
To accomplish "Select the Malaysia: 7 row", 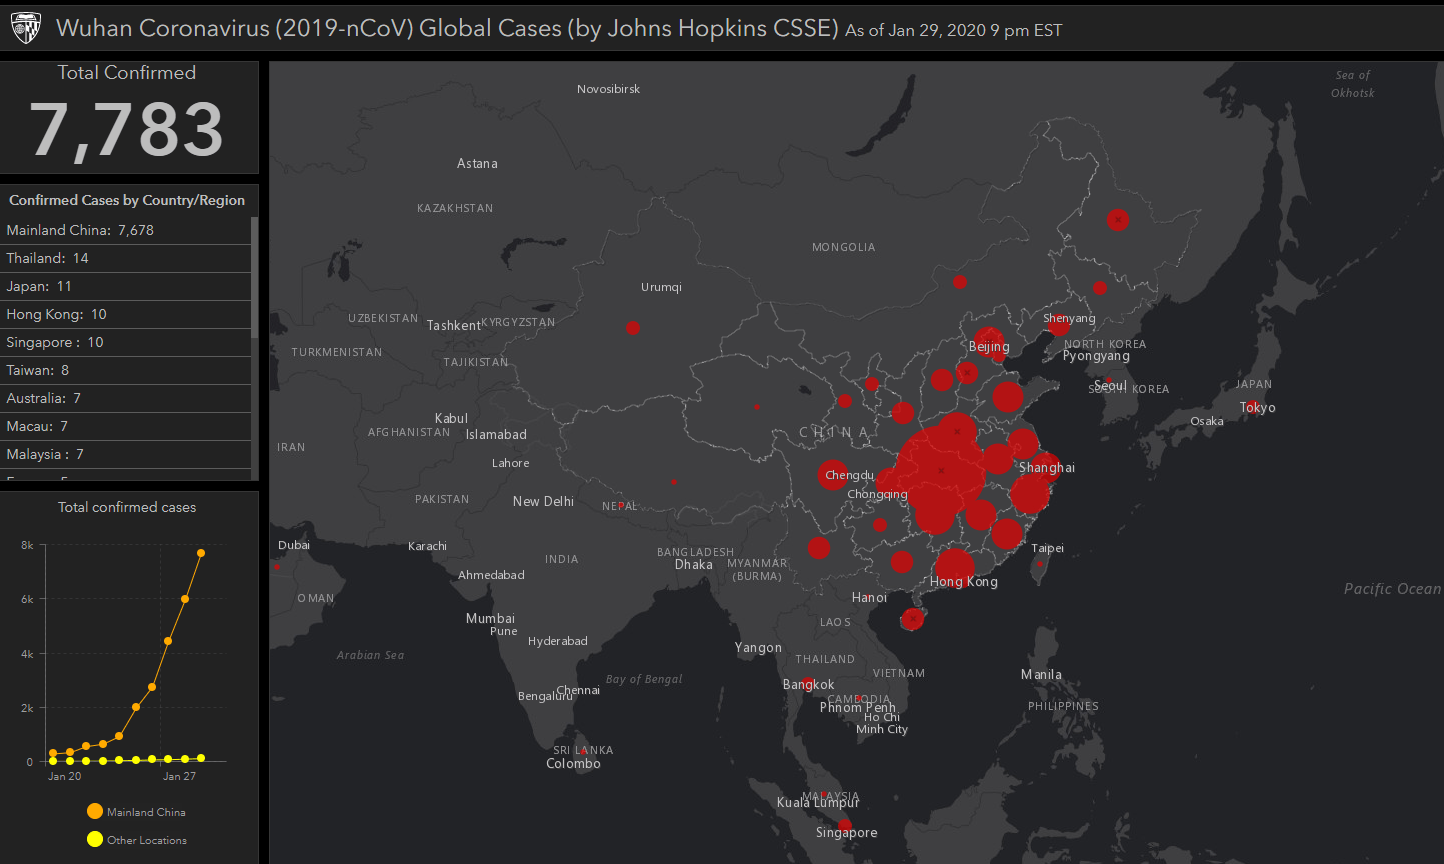I will pyautogui.click(x=125, y=454).
